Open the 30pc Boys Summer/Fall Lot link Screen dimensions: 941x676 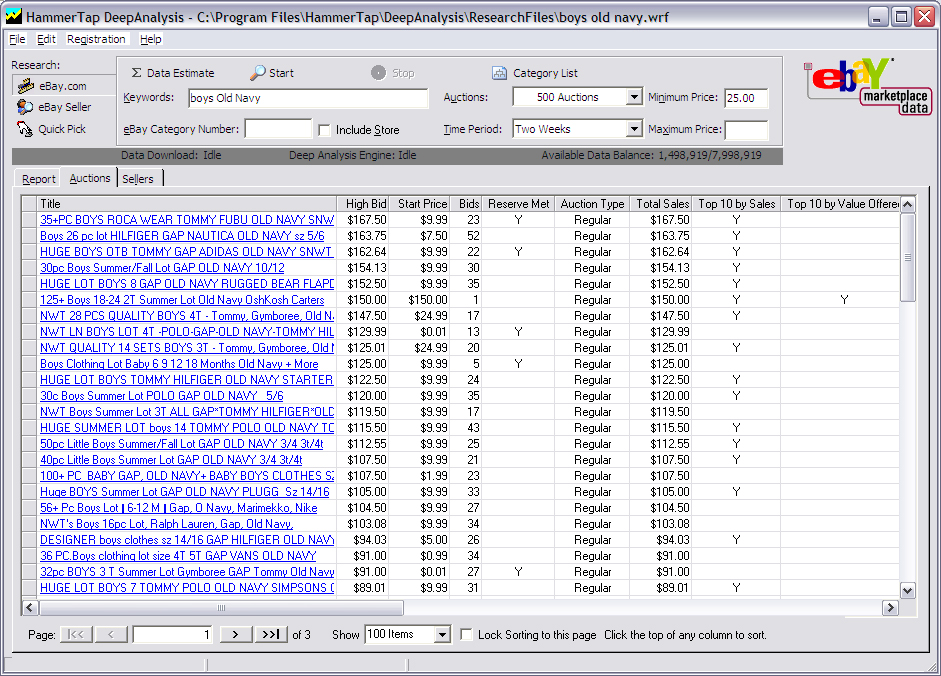point(162,268)
